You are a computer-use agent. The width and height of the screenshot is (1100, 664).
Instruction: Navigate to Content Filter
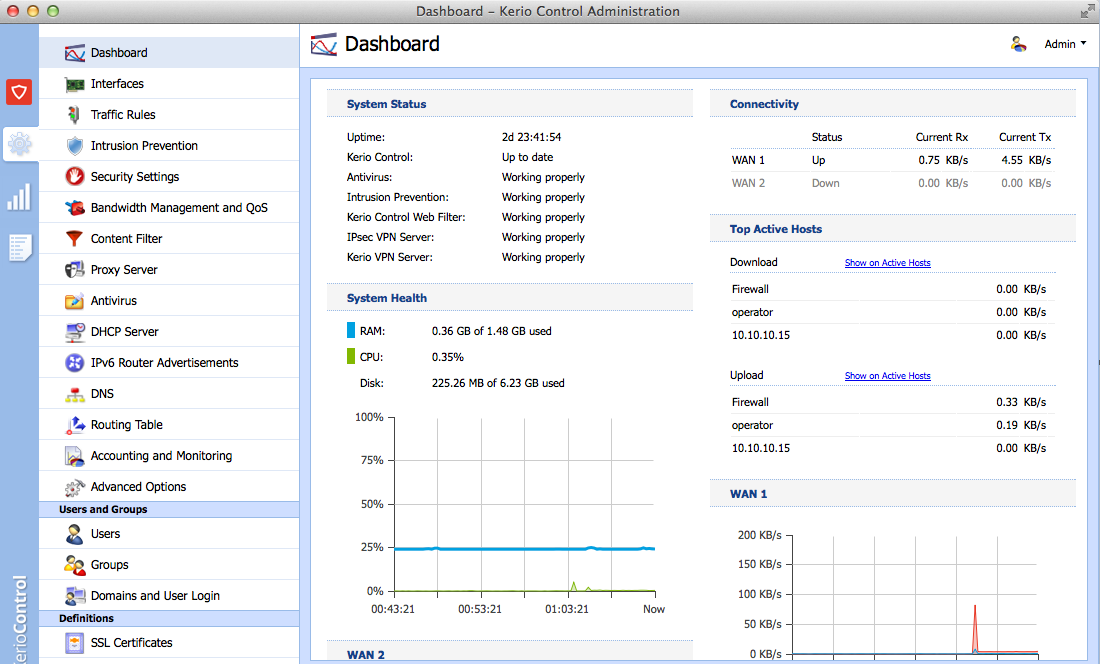[x=169, y=238]
